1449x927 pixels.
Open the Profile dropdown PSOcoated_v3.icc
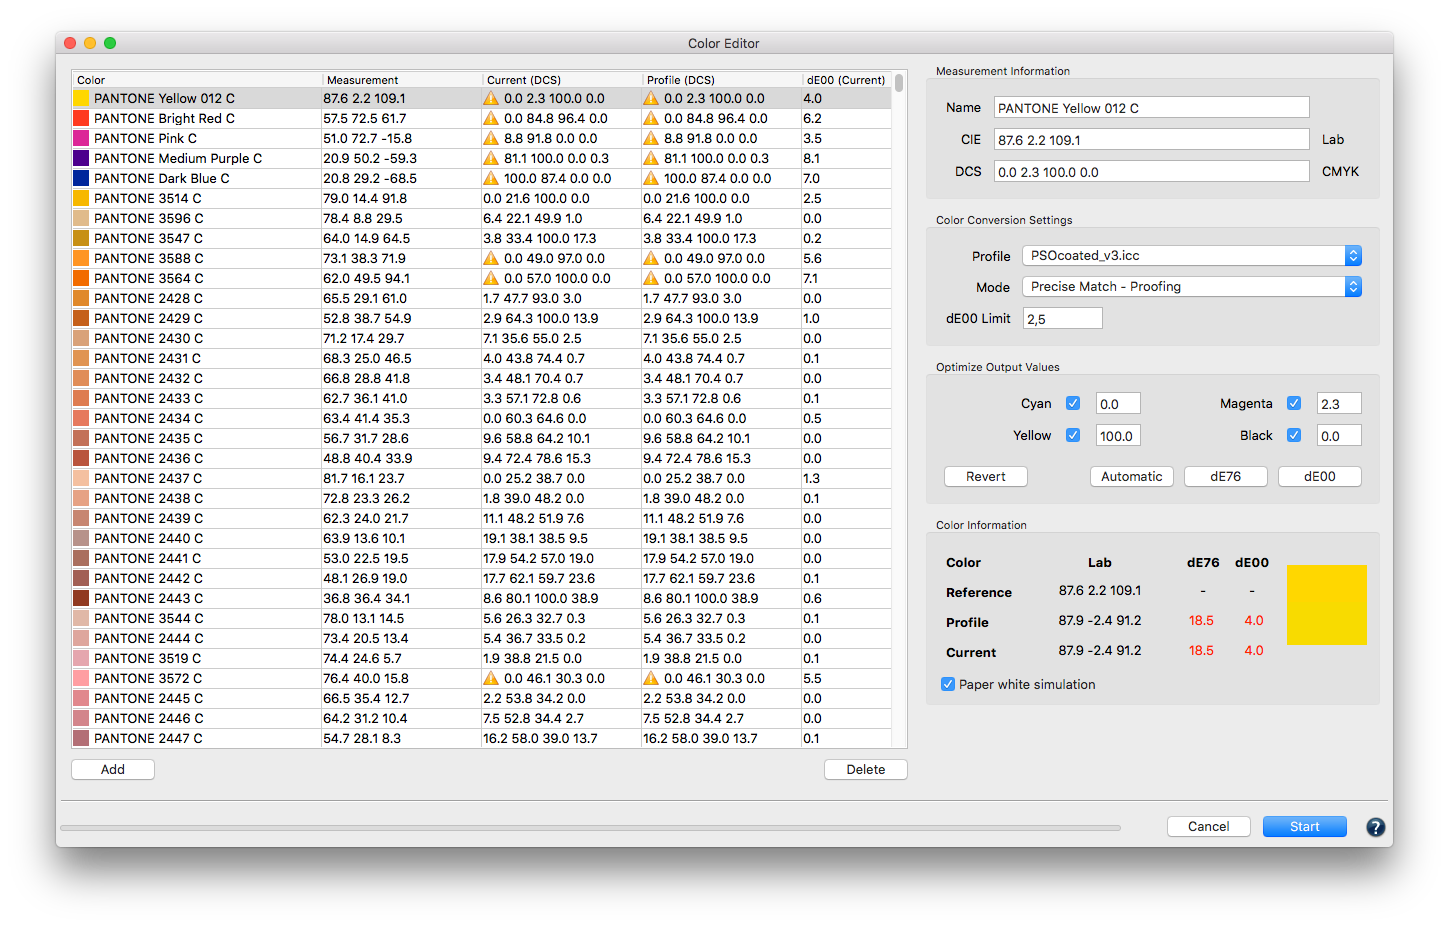[1192, 256]
